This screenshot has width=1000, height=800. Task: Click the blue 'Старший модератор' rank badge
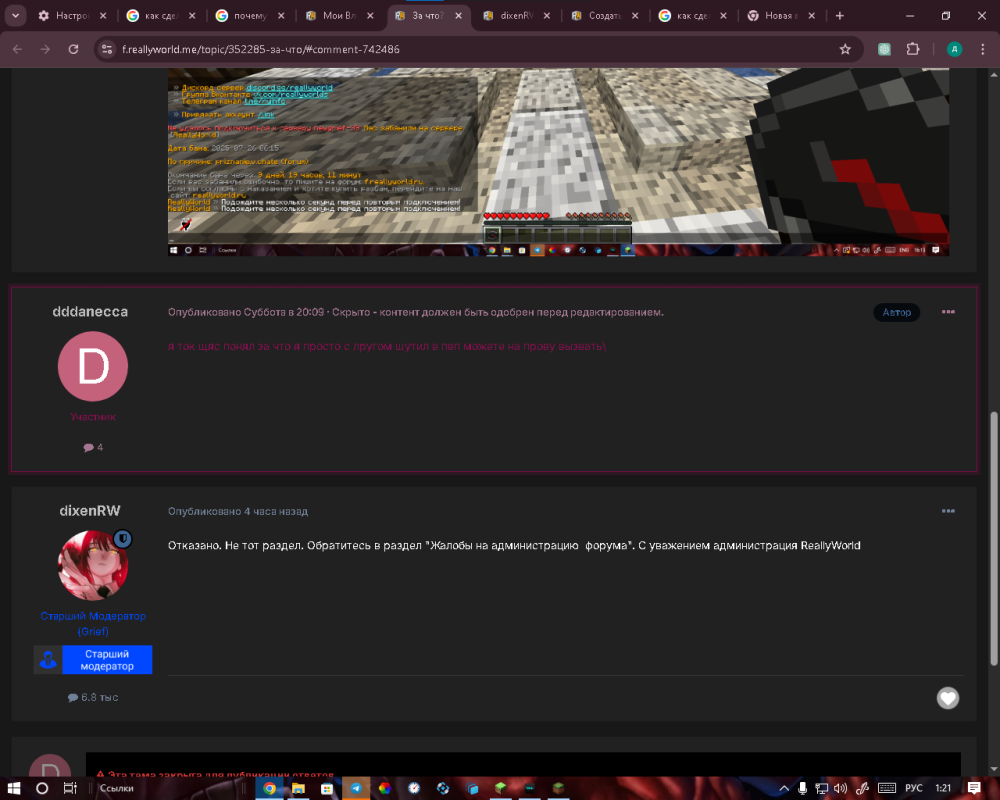(93, 660)
